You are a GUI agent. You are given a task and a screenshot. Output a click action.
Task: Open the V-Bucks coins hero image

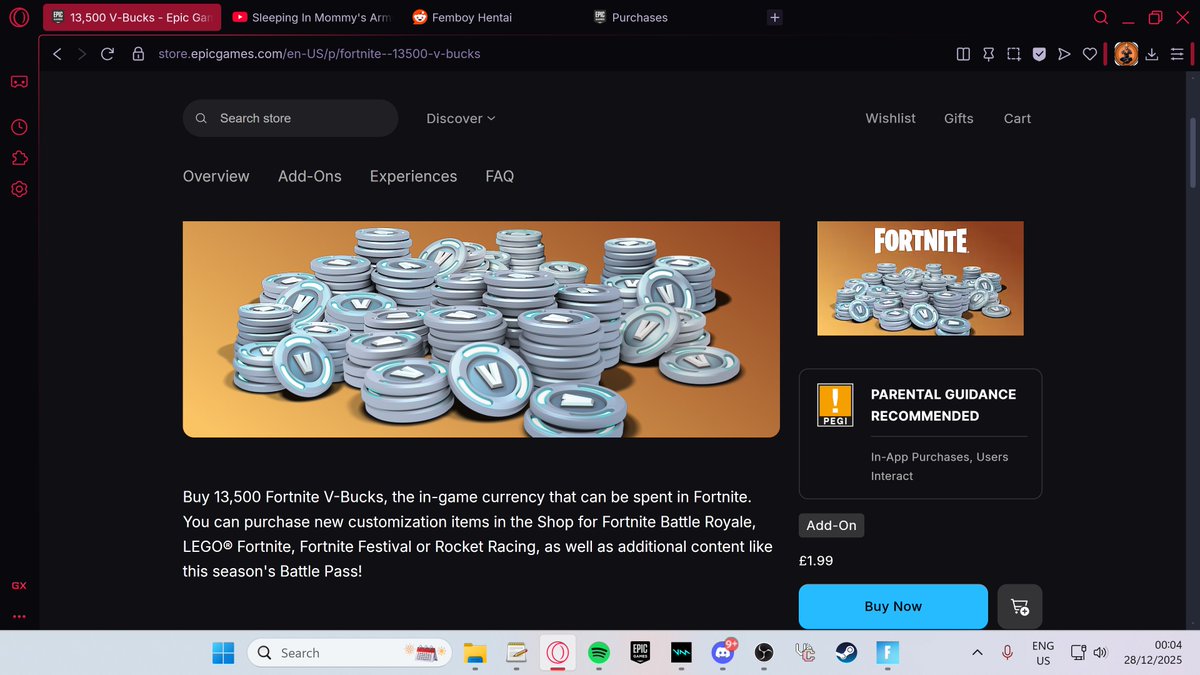481,329
